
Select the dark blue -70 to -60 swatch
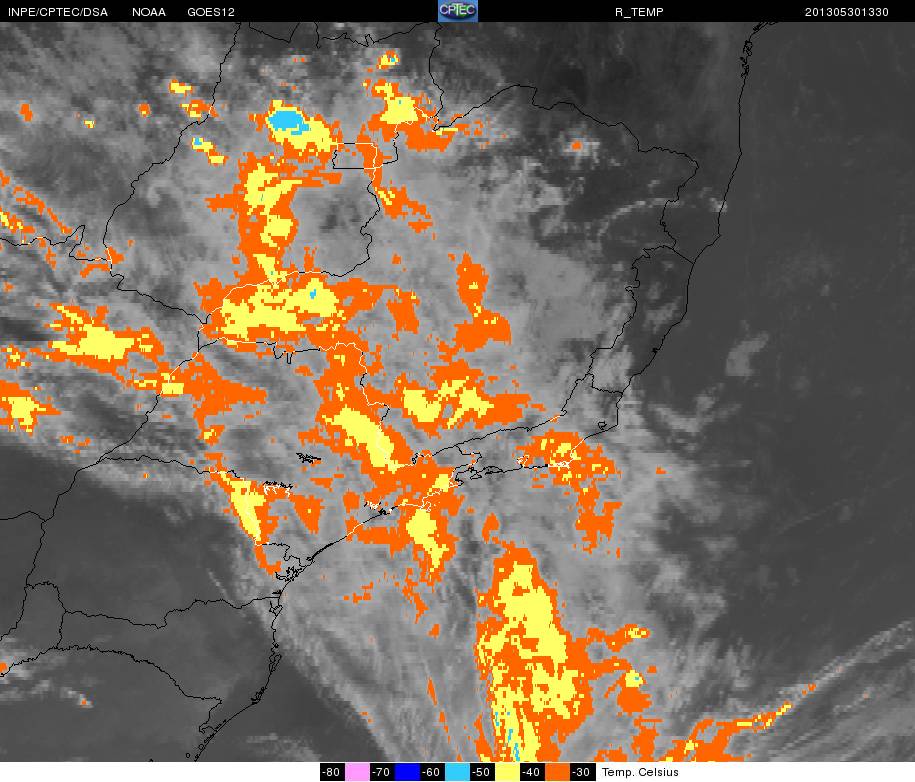[407, 772]
